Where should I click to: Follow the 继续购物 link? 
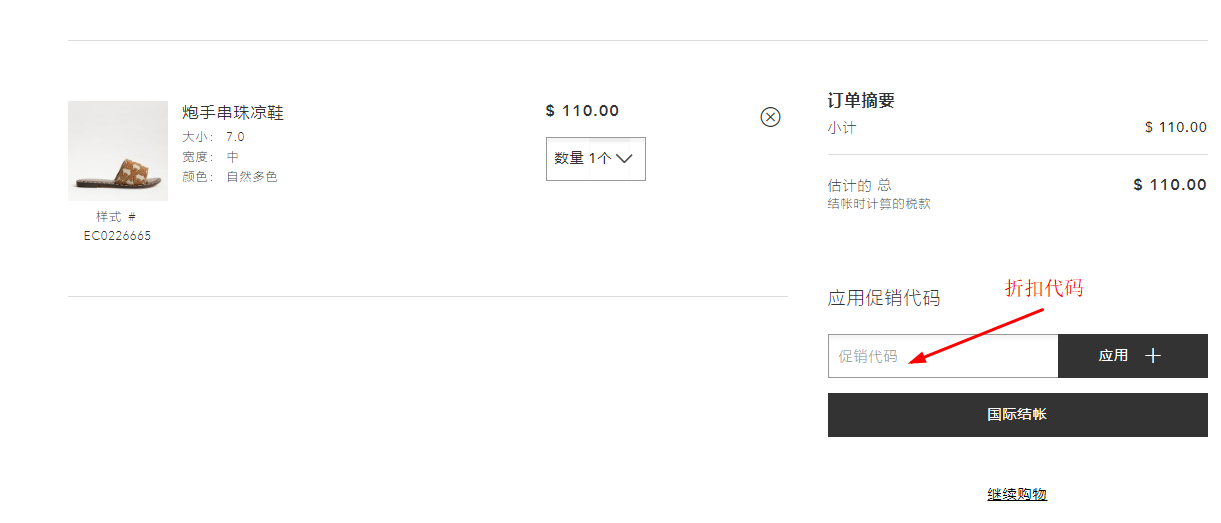click(x=1017, y=494)
